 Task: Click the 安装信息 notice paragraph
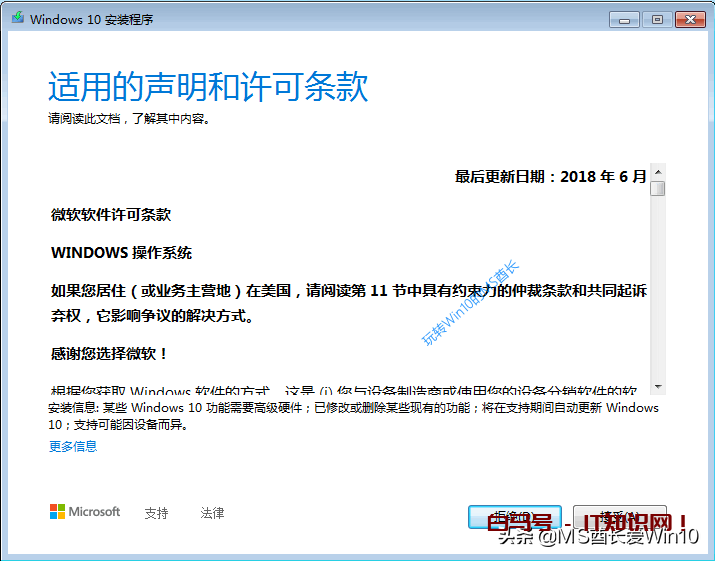coord(352,415)
